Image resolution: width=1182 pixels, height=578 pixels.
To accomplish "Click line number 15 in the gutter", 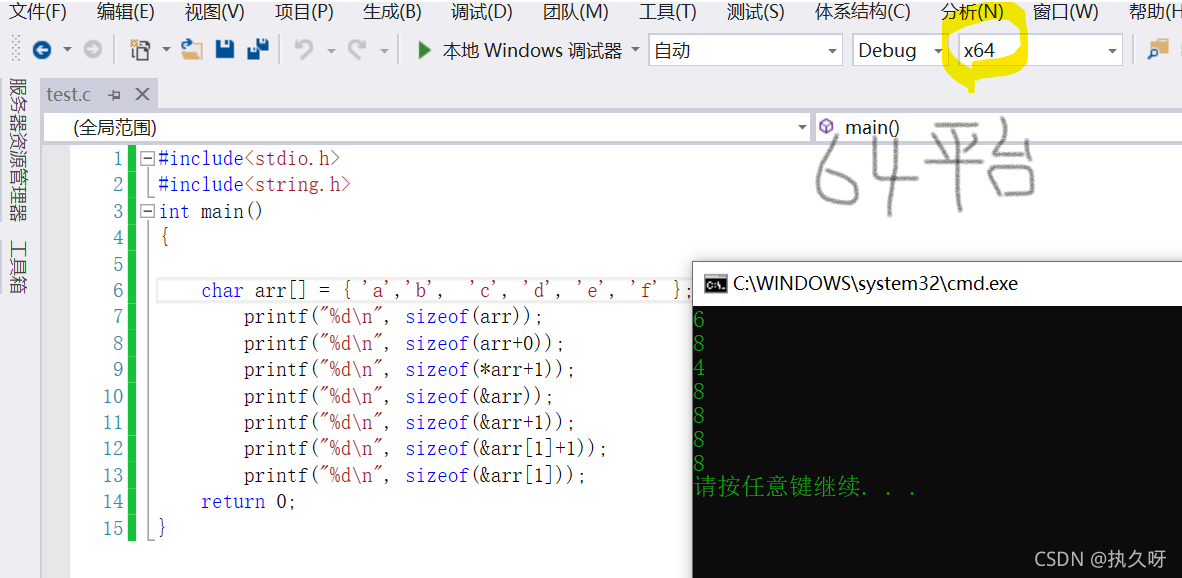I will (x=113, y=528).
